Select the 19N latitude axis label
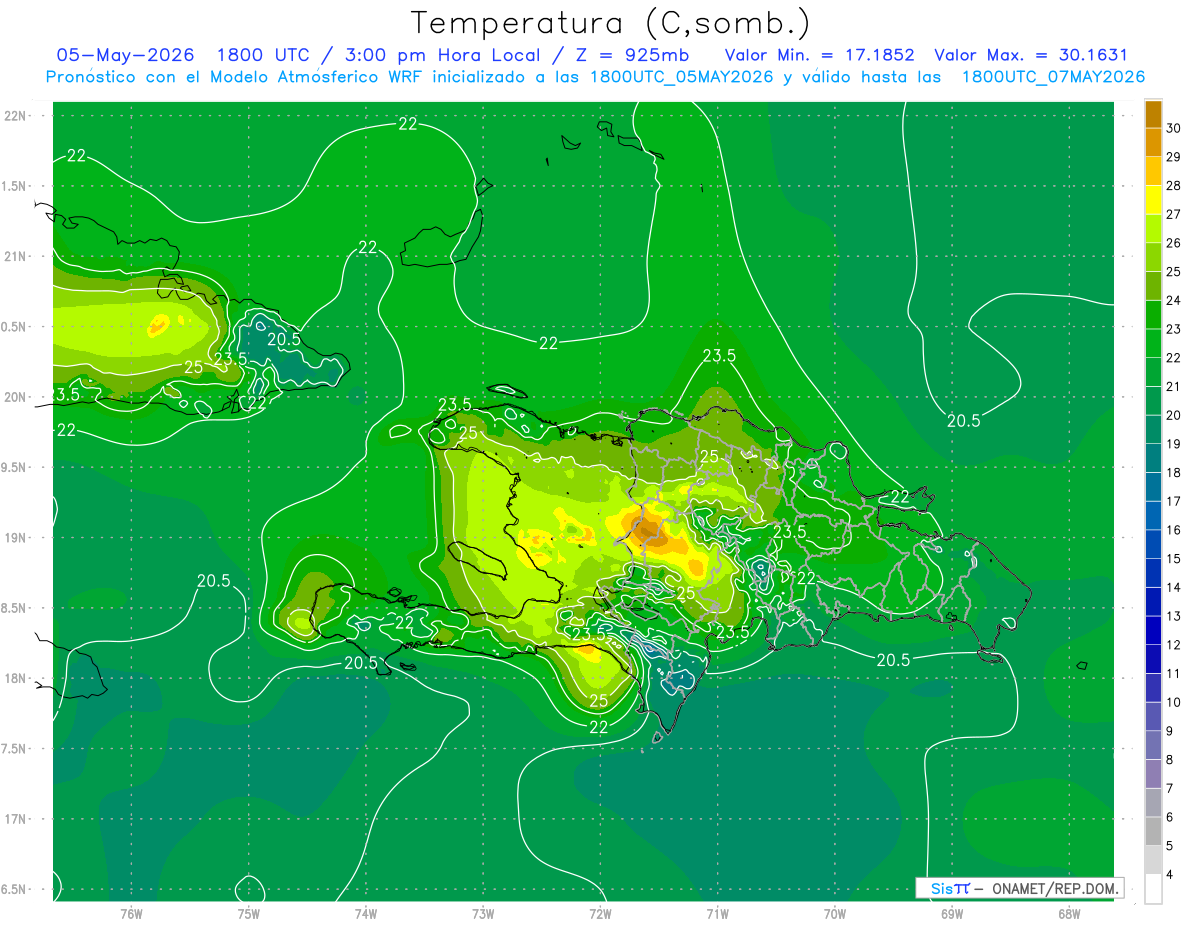Screen dimensions: 1200x927 click(x=16, y=537)
